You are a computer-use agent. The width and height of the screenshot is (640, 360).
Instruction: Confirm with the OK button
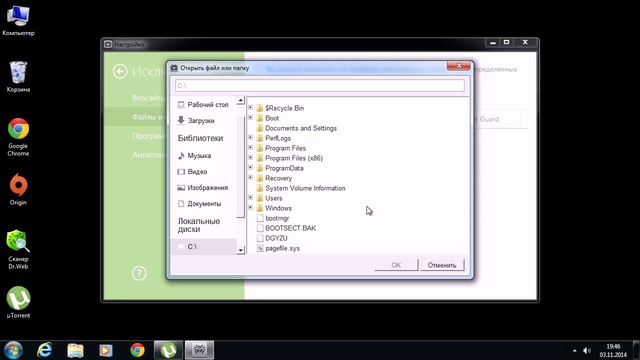click(x=396, y=265)
